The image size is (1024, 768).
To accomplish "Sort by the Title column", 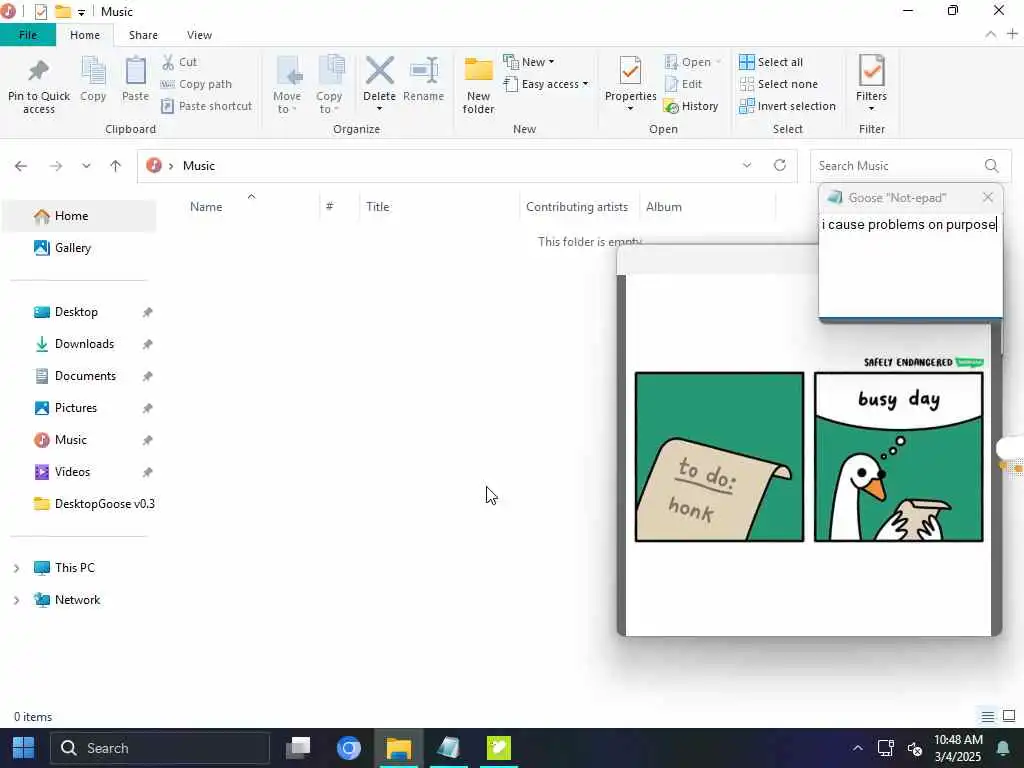I will pyautogui.click(x=377, y=206).
